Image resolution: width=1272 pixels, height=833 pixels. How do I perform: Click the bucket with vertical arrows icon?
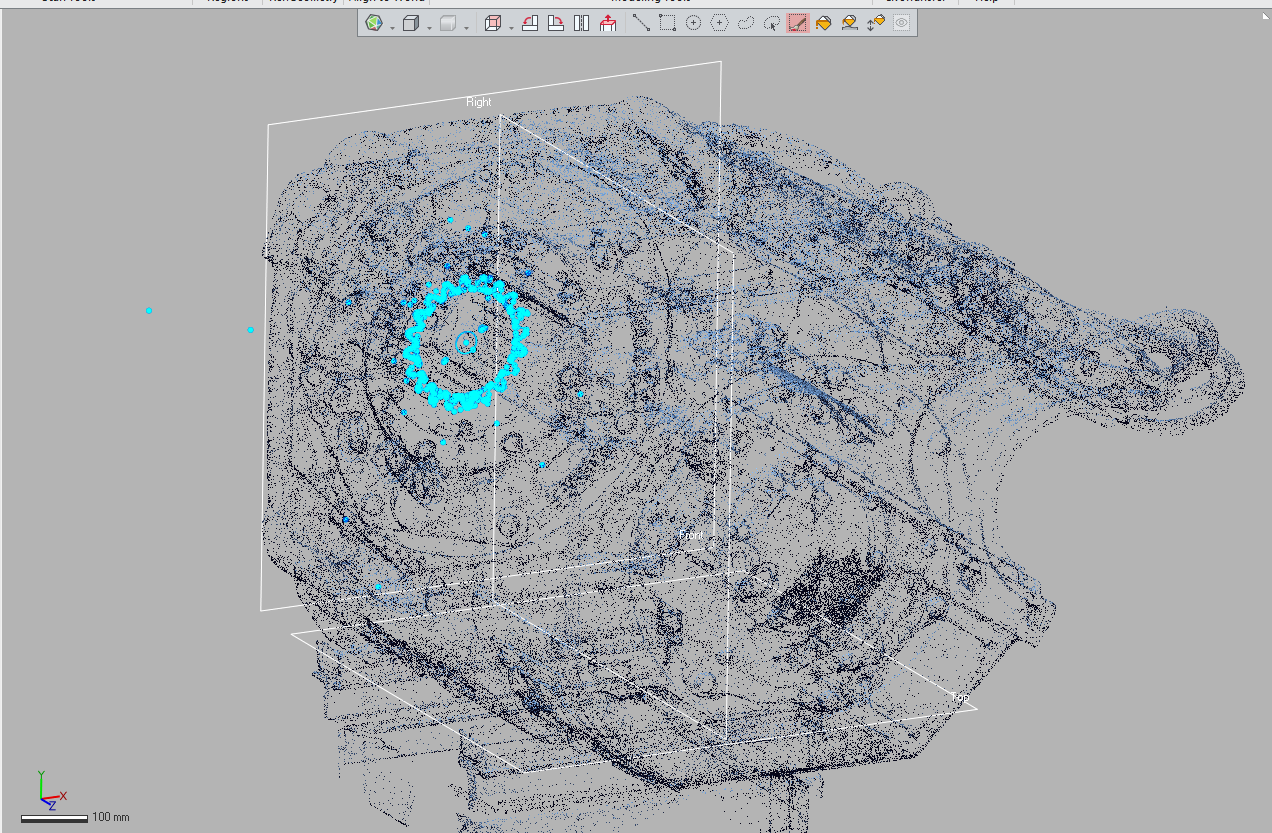coord(876,23)
